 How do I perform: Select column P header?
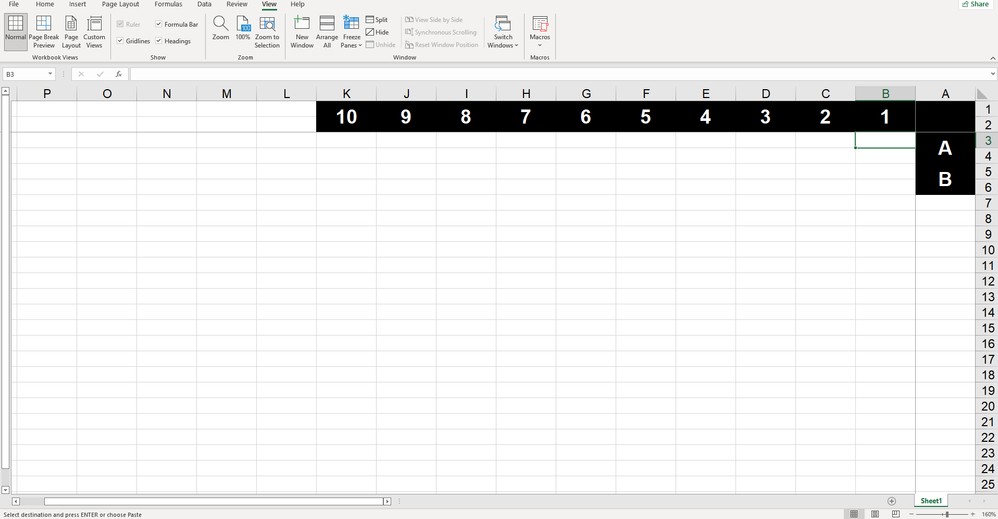click(x=46, y=94)
